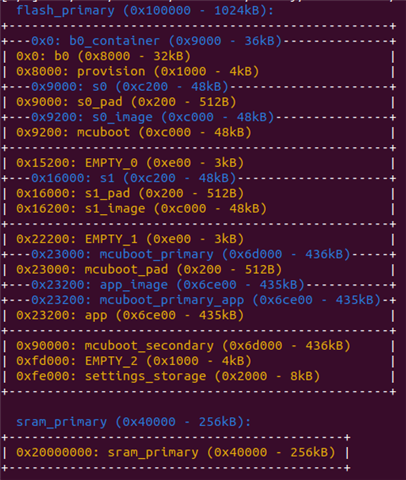Click the EMPTY_1 partition line
The height and width of the screenshot is (480, 406).
pyautogui.click(x=130, y=239)
